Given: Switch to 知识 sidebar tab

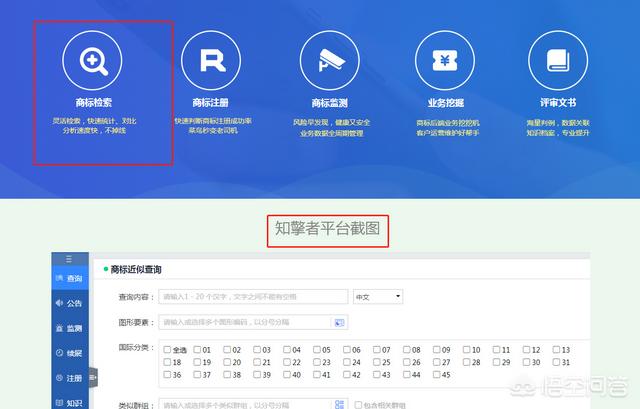Looking at the screenshot, I should (x=70, y=403).
